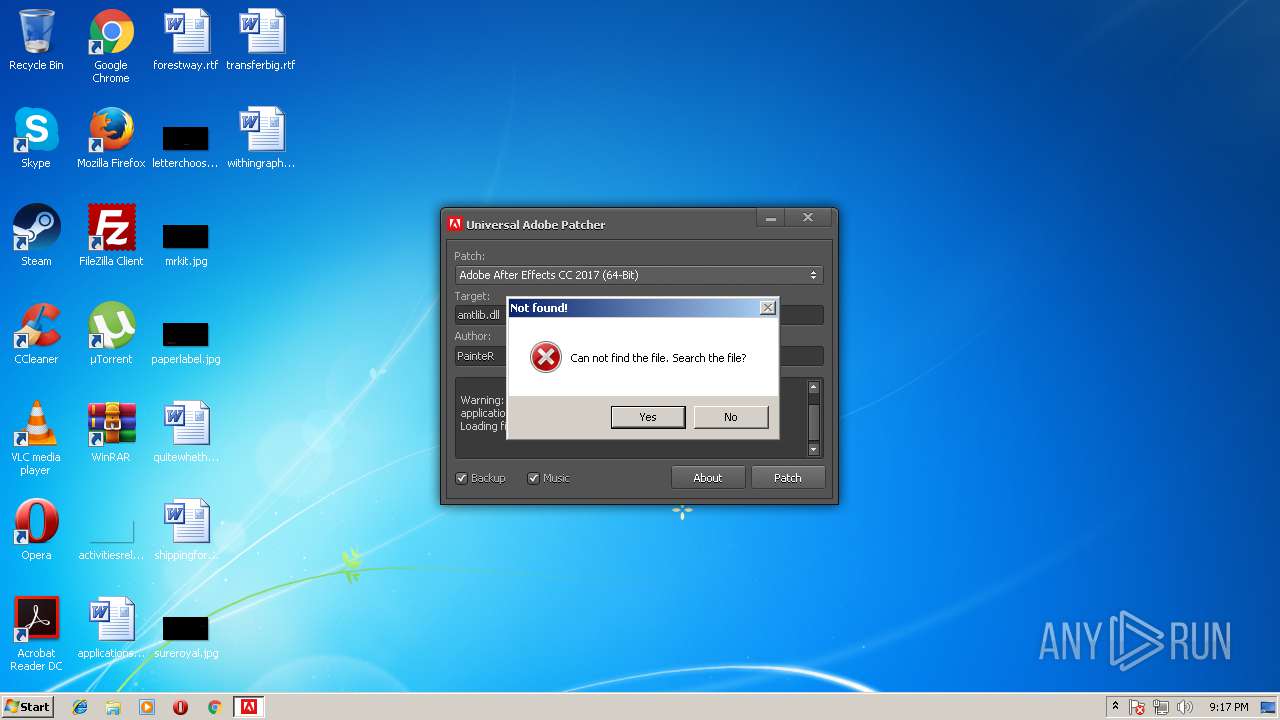Minimize Universal Adobe Patcher window
This screenshot has height=720, width=1280.
pyautogui.click(x=770, y=218)
